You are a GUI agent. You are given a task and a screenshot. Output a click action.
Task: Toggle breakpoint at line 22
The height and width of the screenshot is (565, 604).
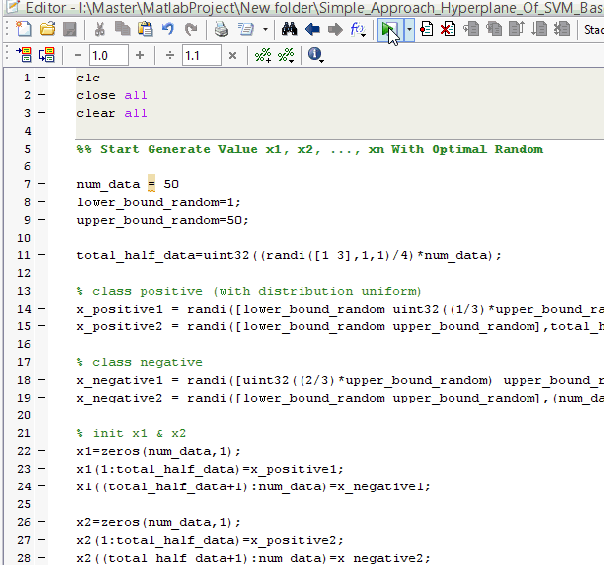click(41, 451)
